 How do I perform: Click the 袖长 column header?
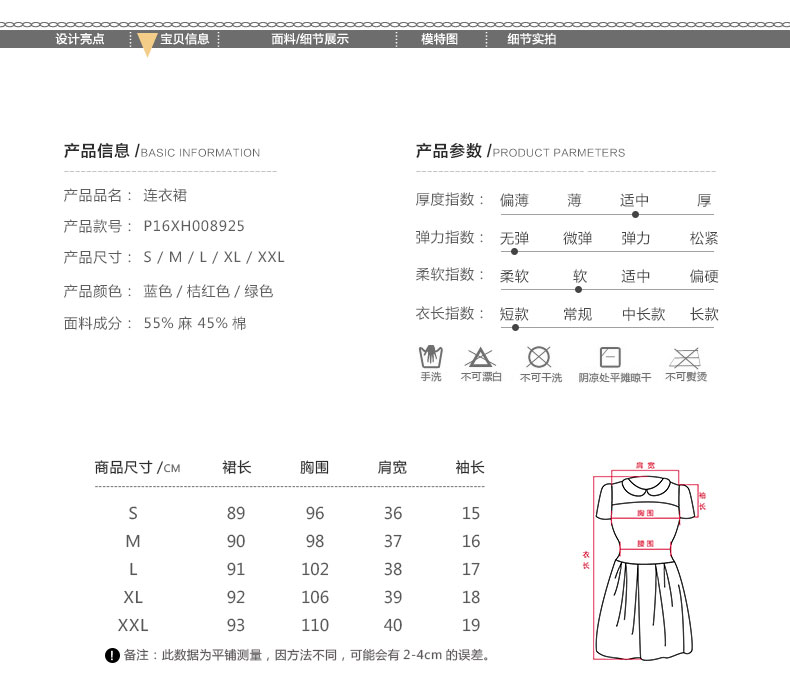(470, 467)
